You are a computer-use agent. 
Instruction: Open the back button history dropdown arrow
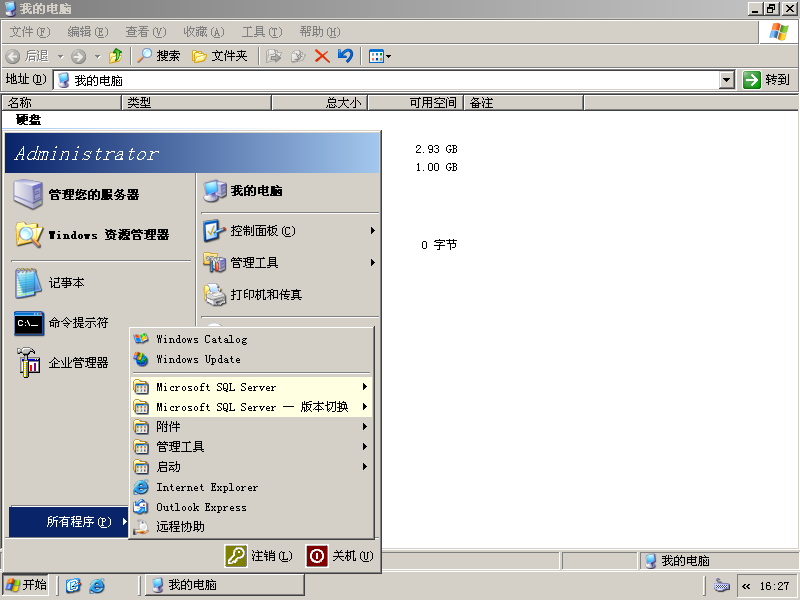click(x=61, y=56)
